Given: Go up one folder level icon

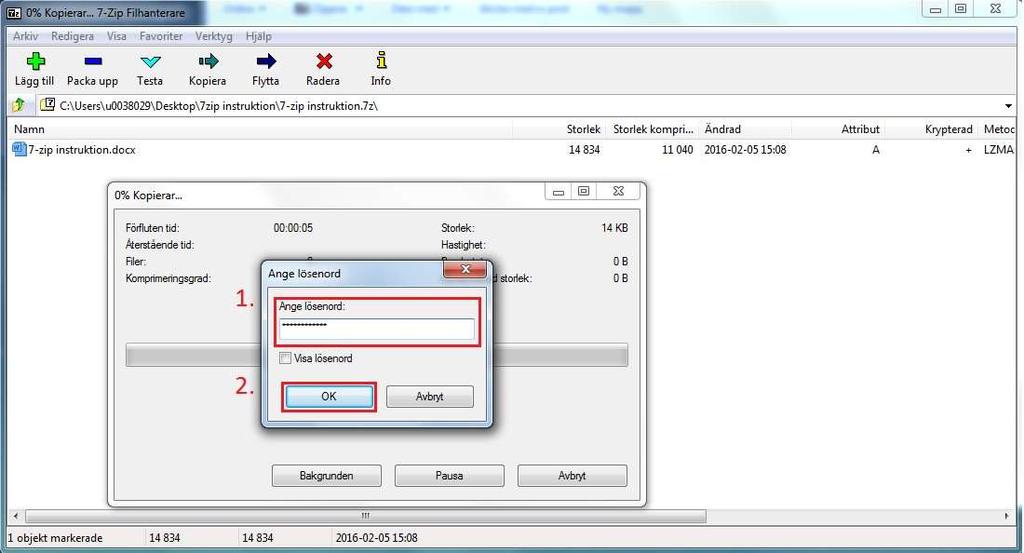Looking at the screenshot, I should 18,105.
